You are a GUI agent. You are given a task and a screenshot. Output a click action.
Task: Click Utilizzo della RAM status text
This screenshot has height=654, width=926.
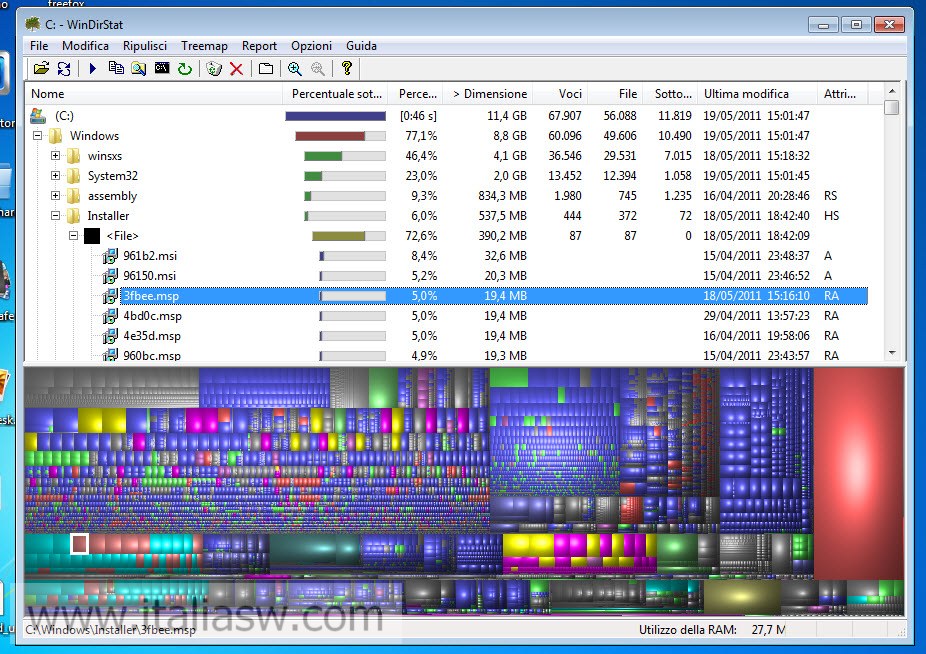pos(687,630)
